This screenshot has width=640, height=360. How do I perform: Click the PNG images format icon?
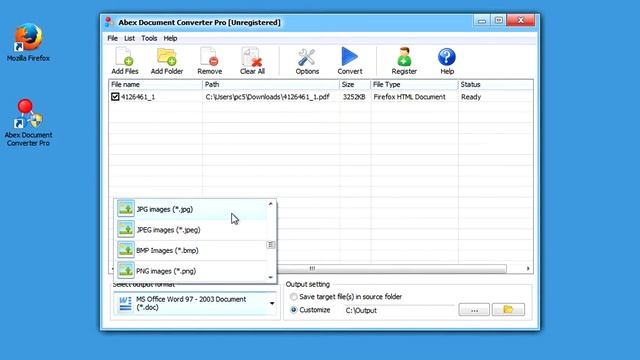[x=126, y=270]
